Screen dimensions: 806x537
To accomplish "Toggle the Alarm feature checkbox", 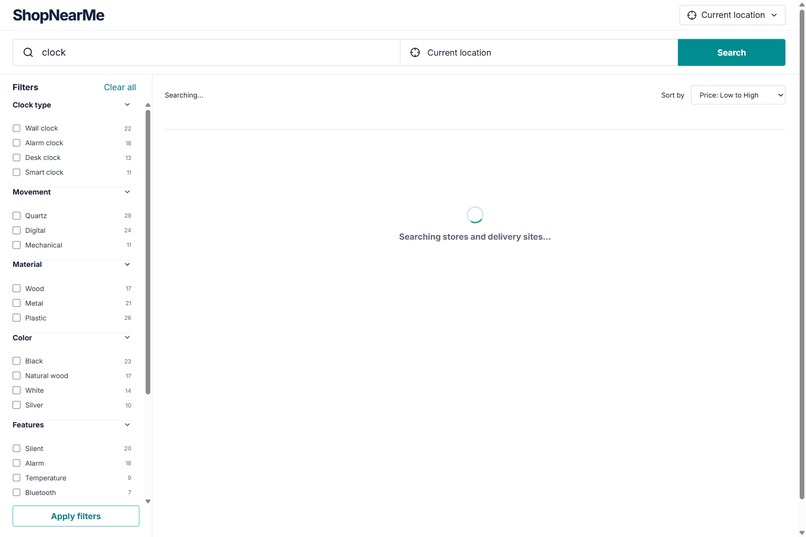I will [16, 463].
